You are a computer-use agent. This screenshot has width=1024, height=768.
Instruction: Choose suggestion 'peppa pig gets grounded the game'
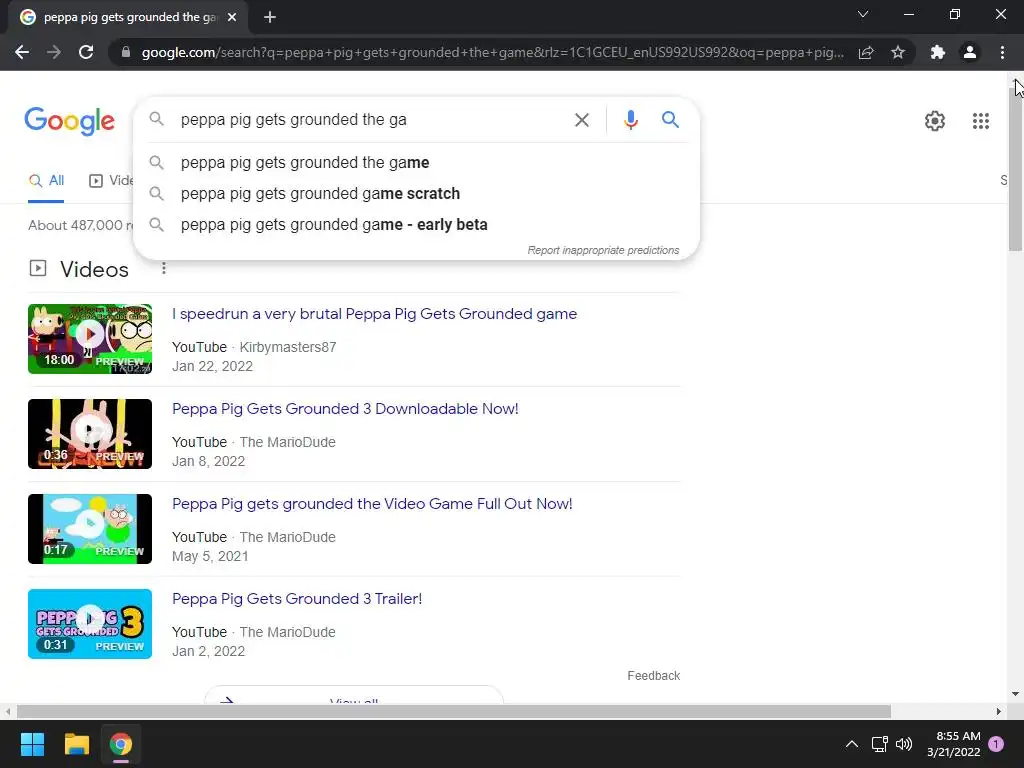416,163
